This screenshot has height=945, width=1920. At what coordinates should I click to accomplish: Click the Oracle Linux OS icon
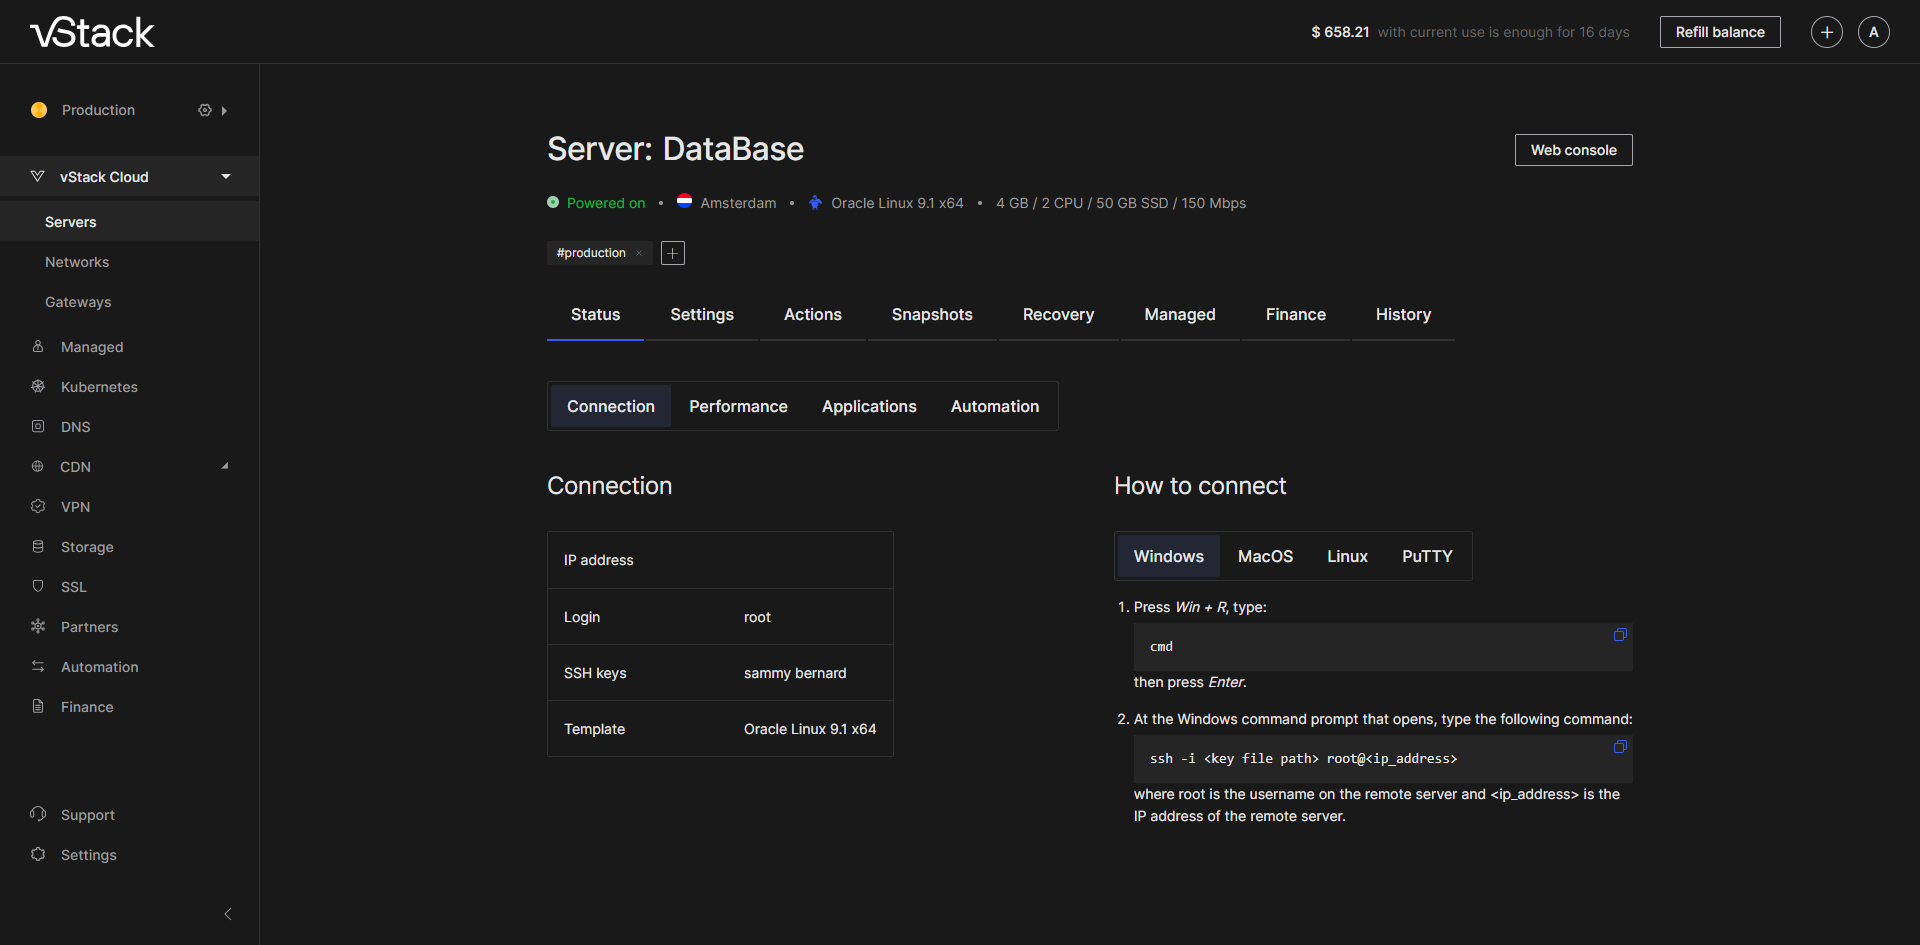[x=815, y=202]
